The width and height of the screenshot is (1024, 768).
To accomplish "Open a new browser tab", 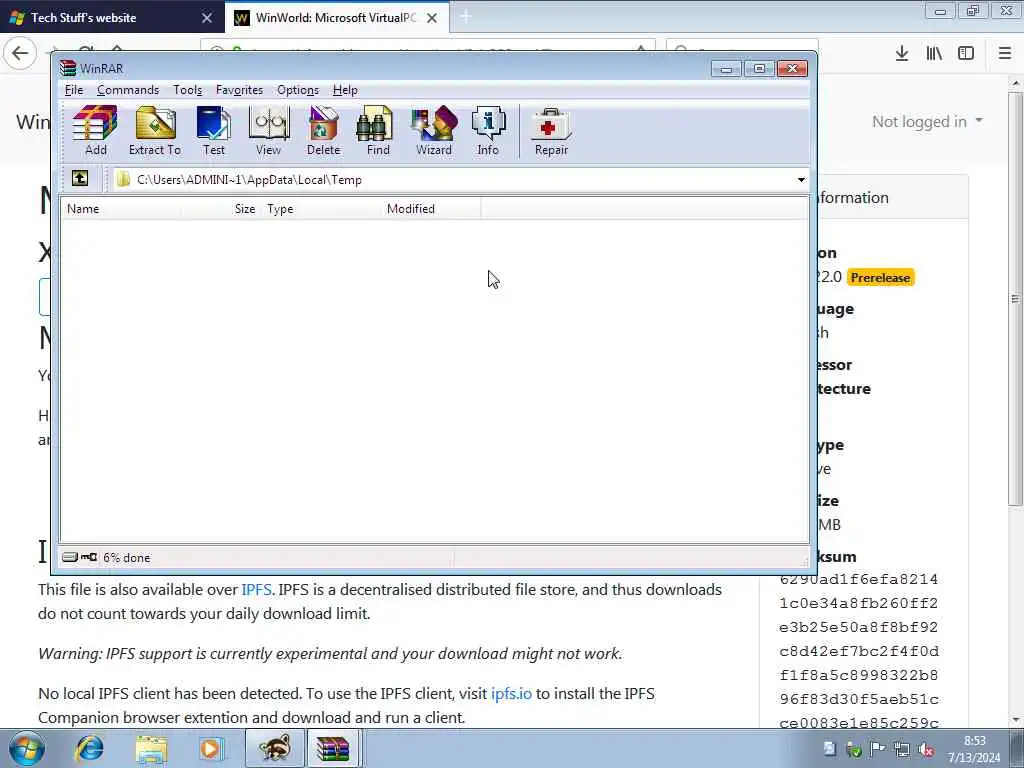I will pos(466,18).
